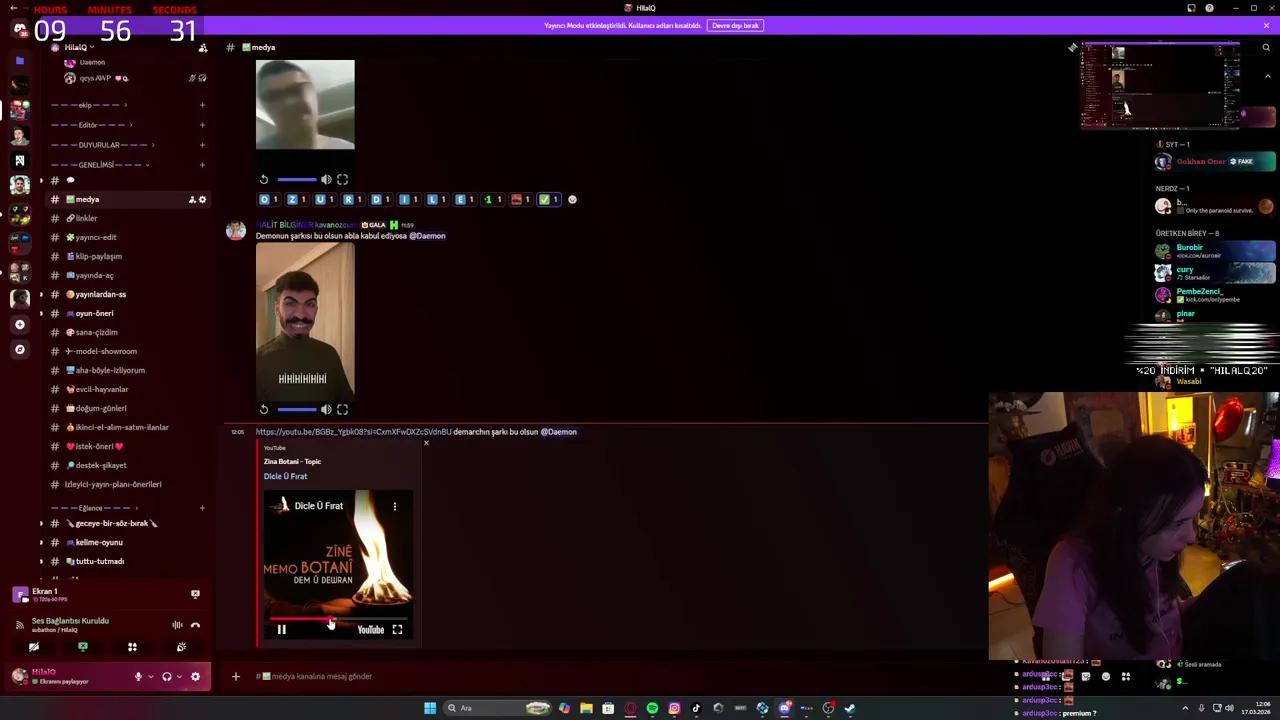Seek along the YouTube video progress bar
This screenshot has width=1280, height=720.
point(337,619)
